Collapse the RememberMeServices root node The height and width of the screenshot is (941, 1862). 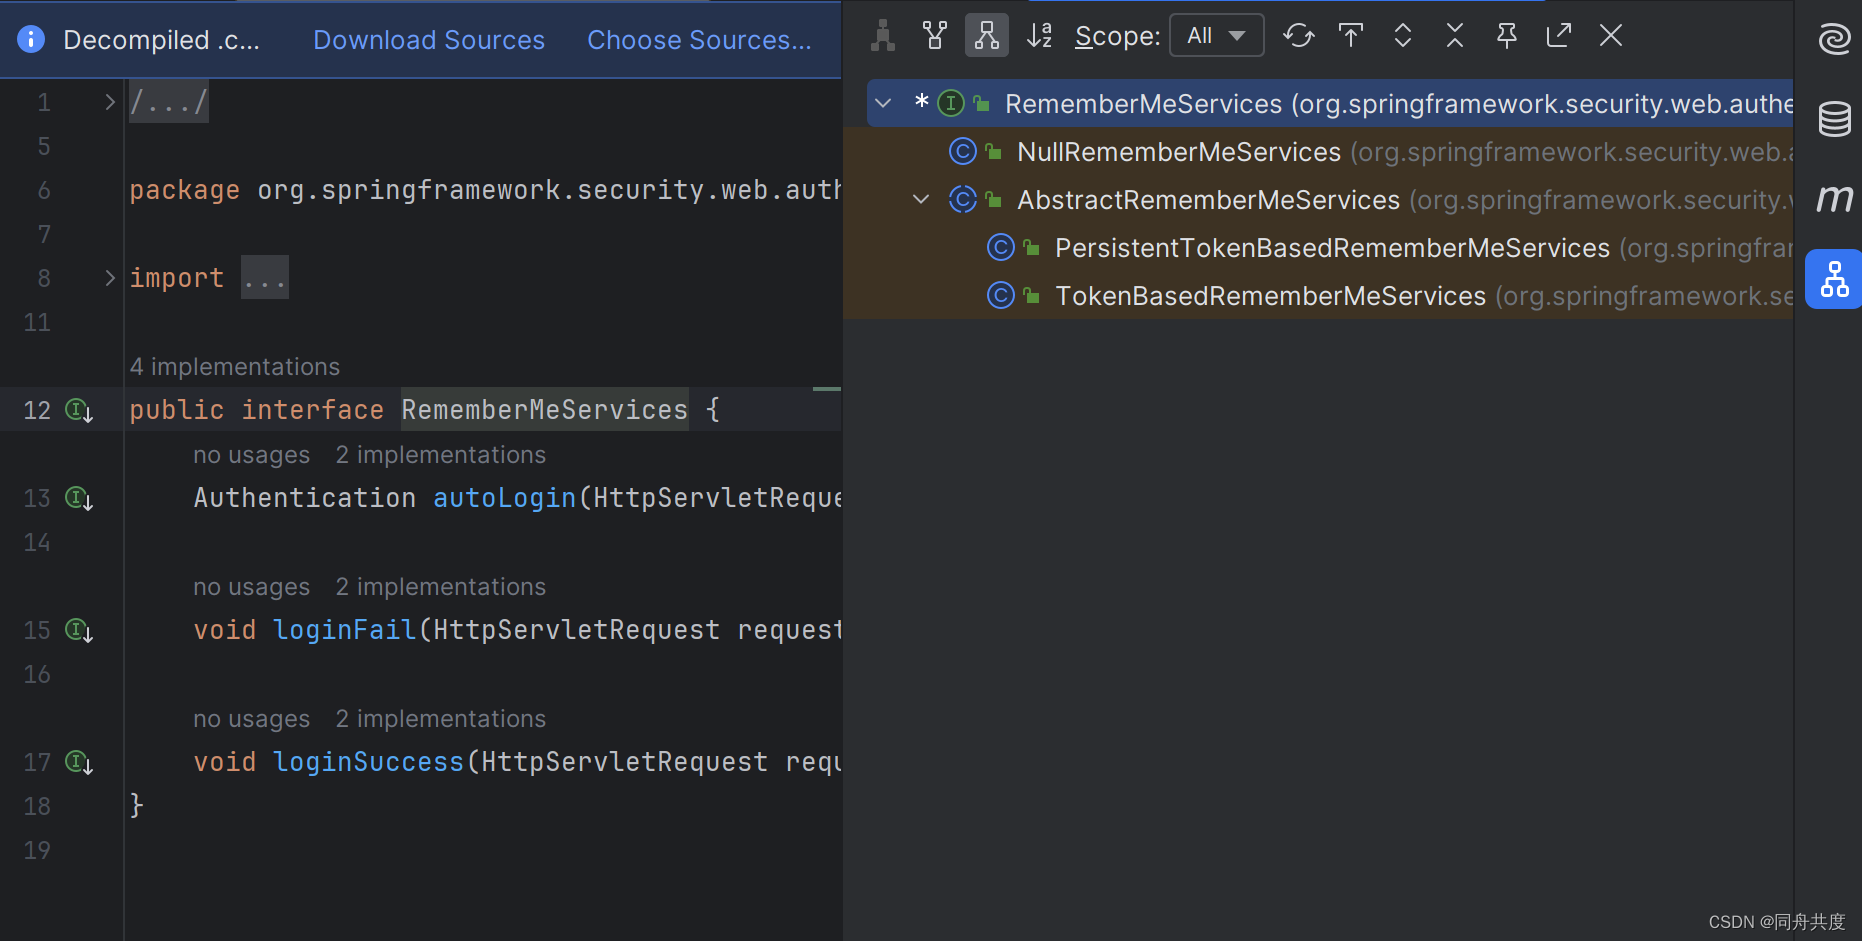(883, 103)
